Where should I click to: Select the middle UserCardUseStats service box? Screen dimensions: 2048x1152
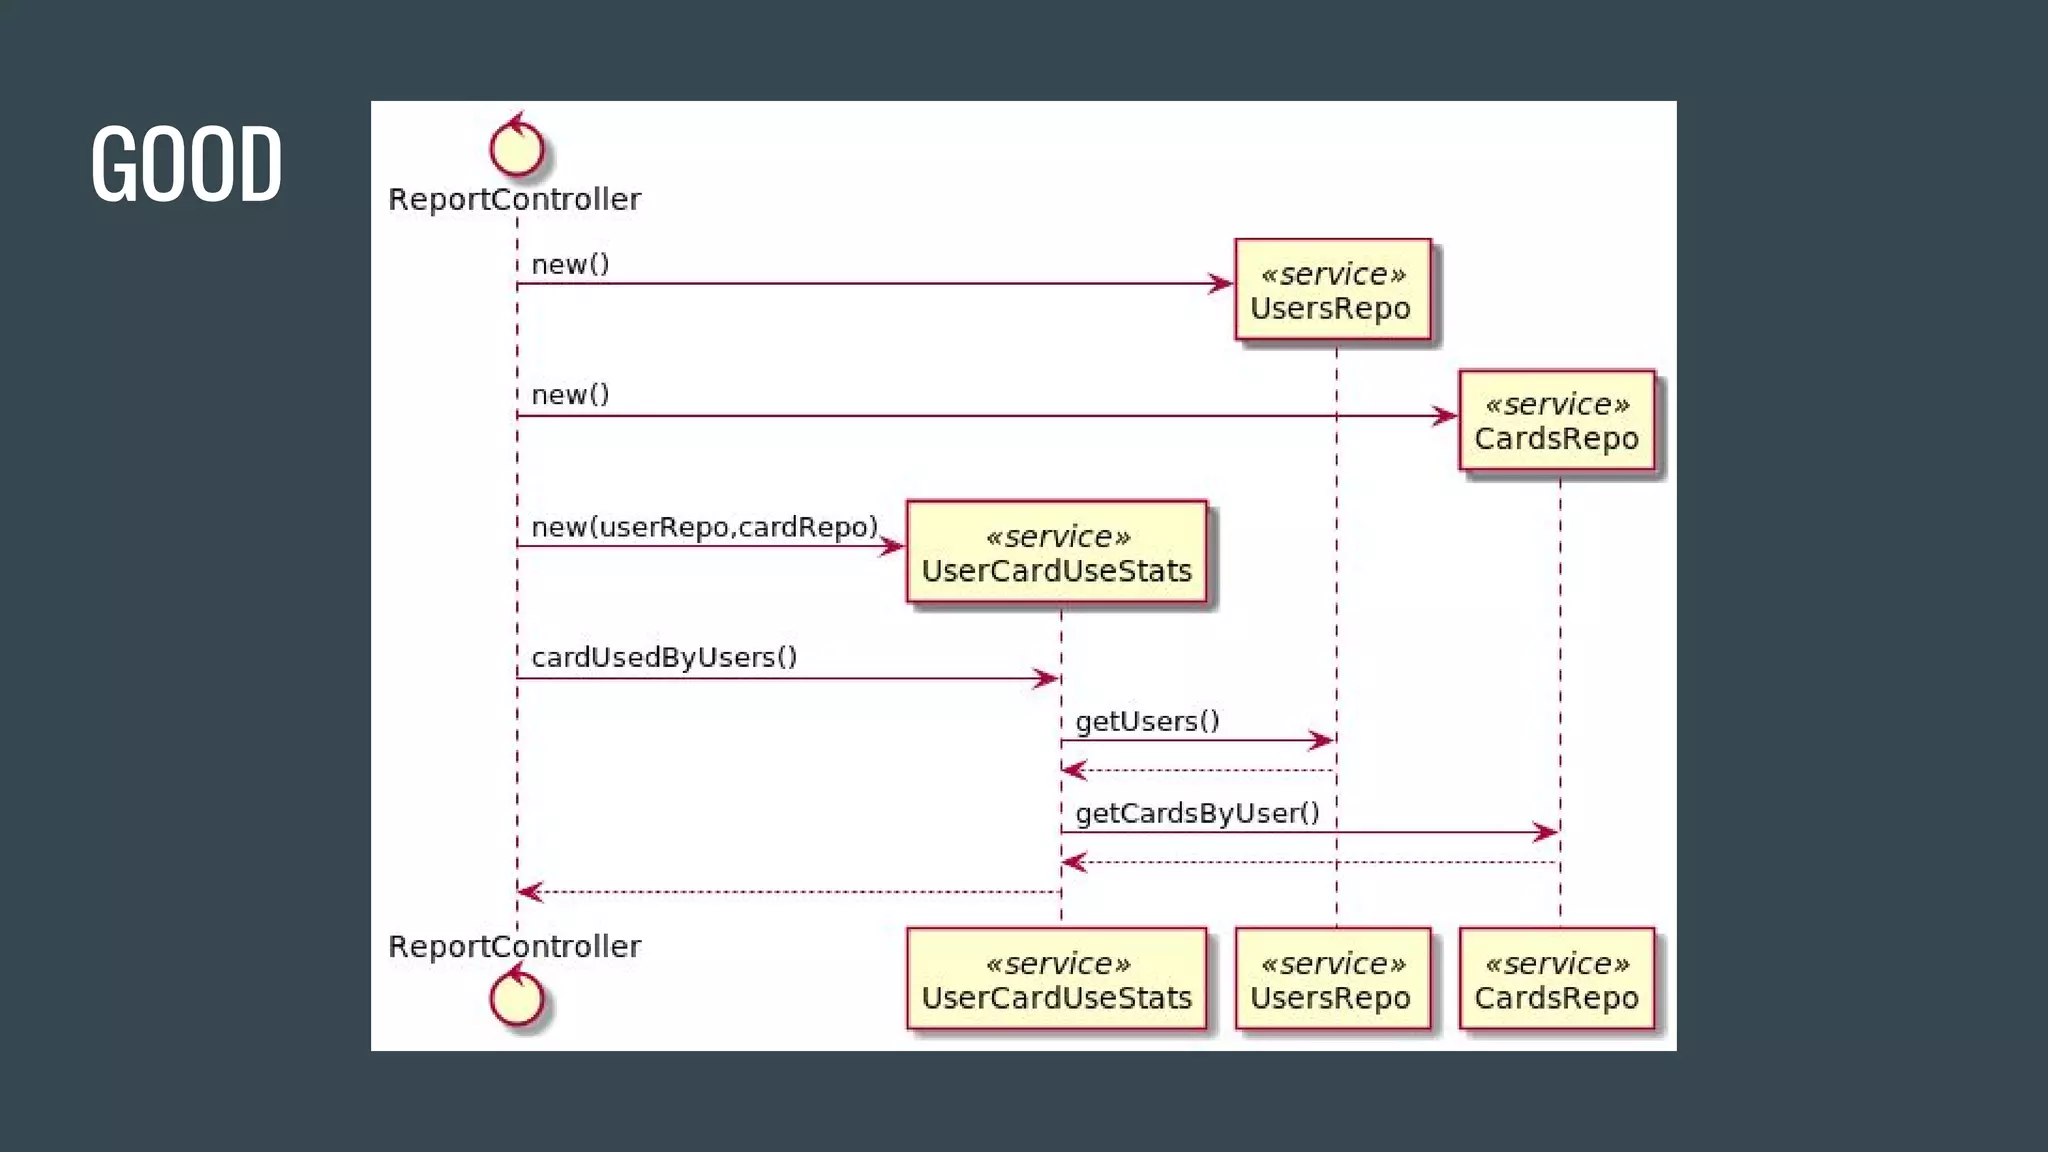[1056, 553]
